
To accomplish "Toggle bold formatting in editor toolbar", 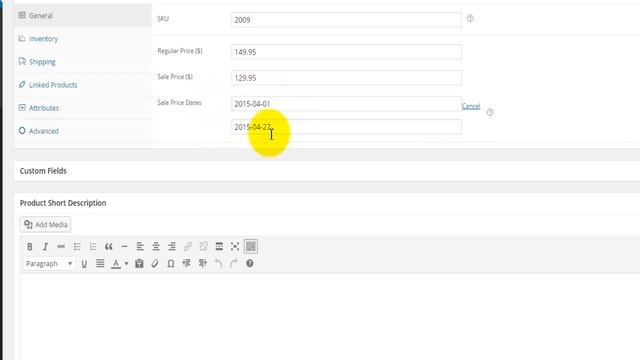I will click(30, 247).
